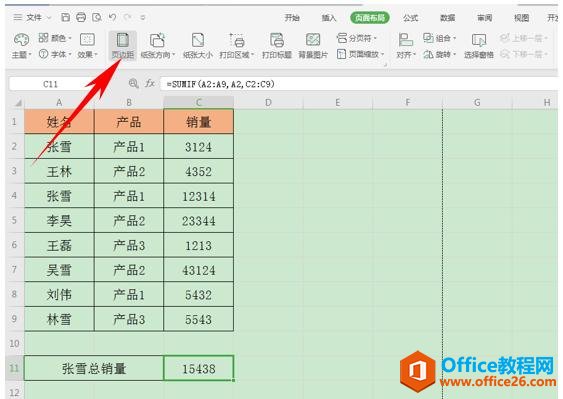This screenshot has height=399, width=563.
Task: Click the Undo arrow icon
Action: tap(112, 17)
